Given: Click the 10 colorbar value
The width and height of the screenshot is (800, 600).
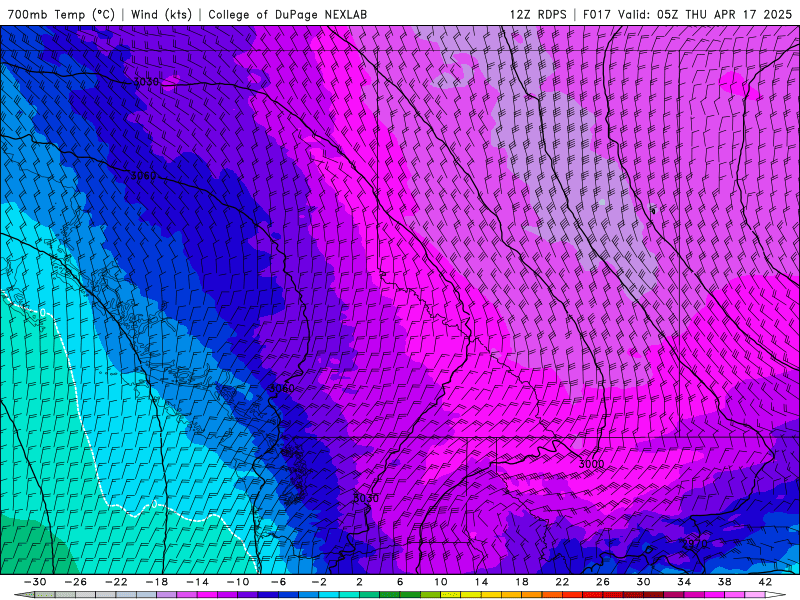Looking at the screenshot, I should point(441,582).
